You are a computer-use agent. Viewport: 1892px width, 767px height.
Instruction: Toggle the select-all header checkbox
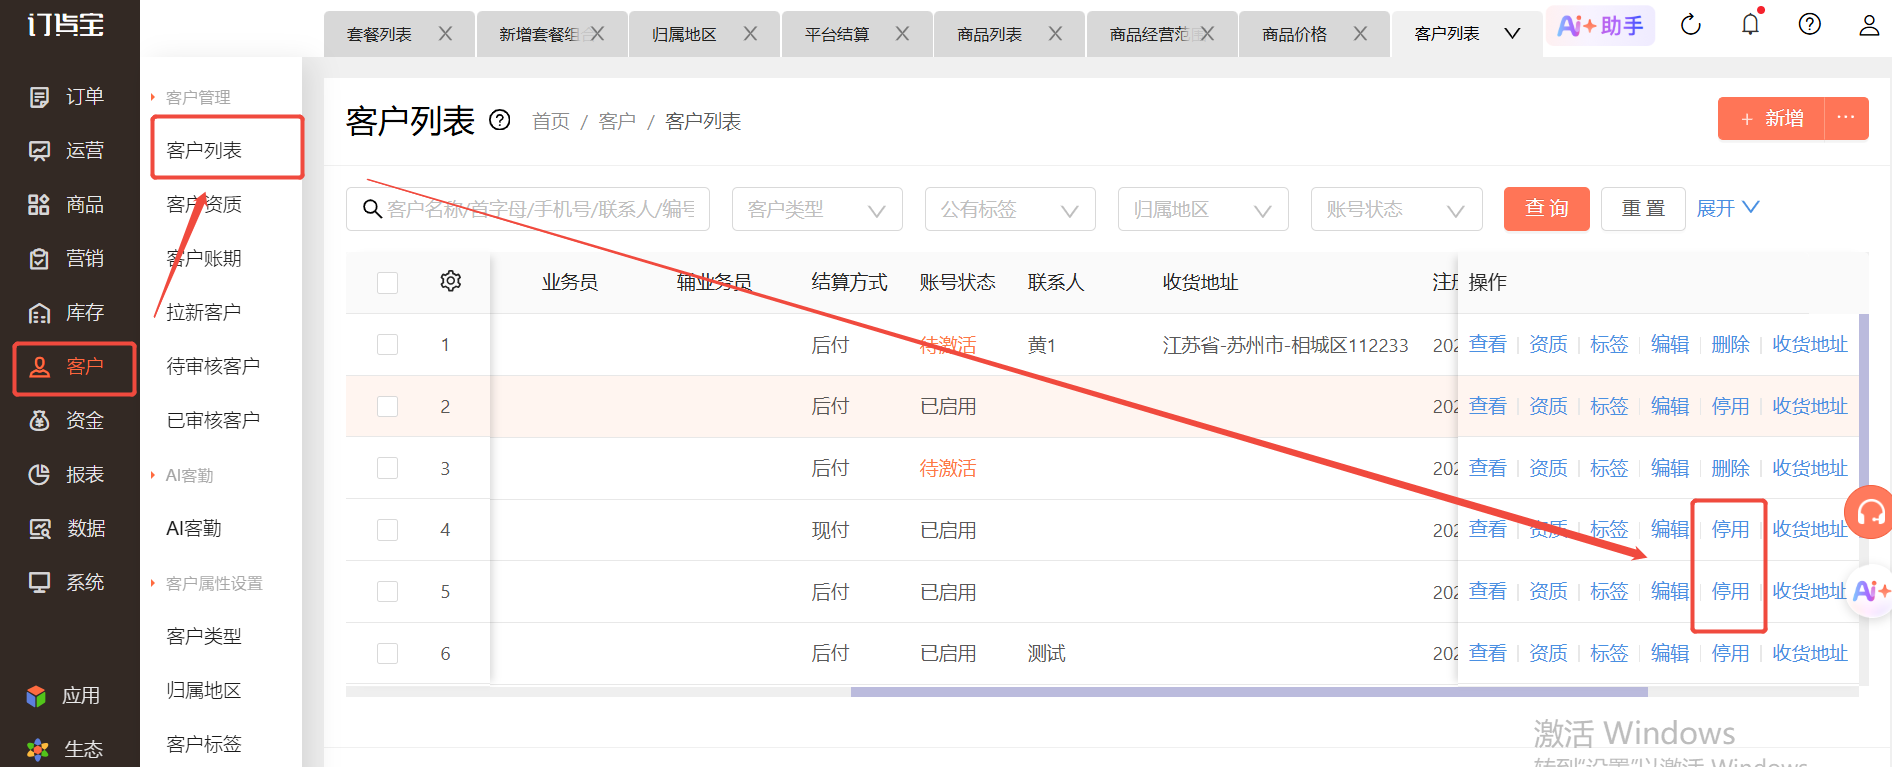tap(388, 283)
